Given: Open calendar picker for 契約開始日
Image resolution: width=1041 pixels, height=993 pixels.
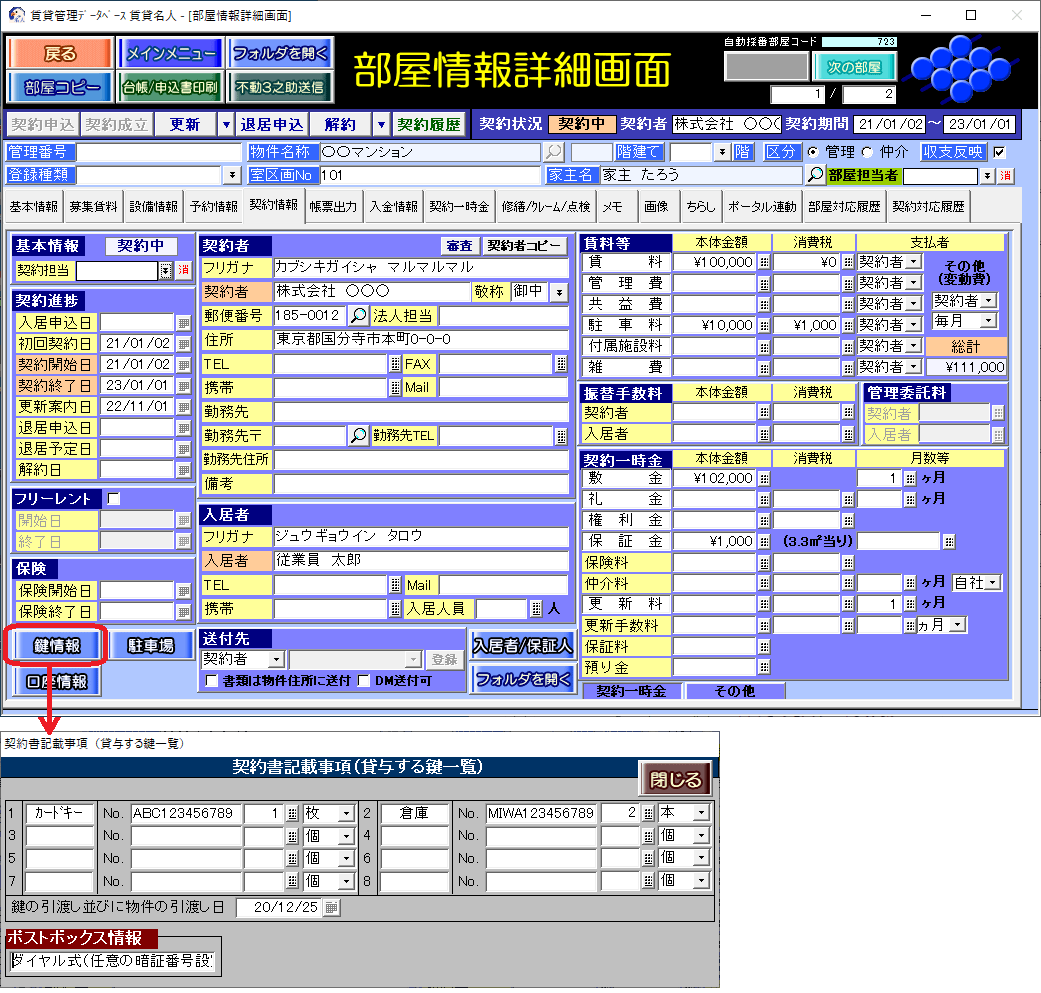Looking at the screenshot, I should 183,365.
